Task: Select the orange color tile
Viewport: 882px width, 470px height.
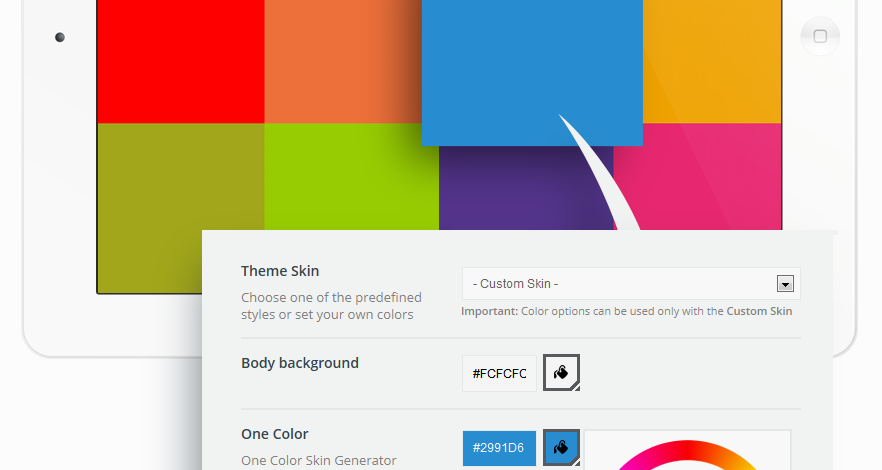Action: (343, 61)
